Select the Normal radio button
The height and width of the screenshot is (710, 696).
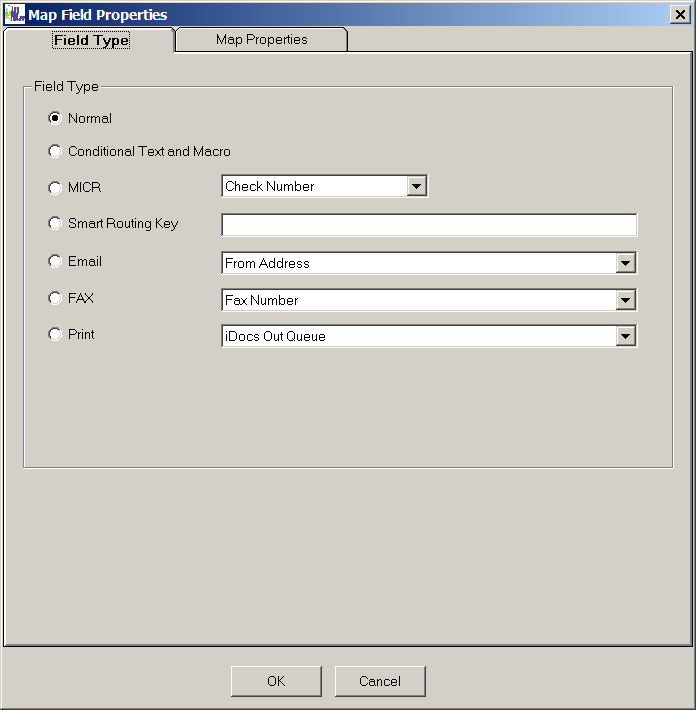(x=55, y=118)
